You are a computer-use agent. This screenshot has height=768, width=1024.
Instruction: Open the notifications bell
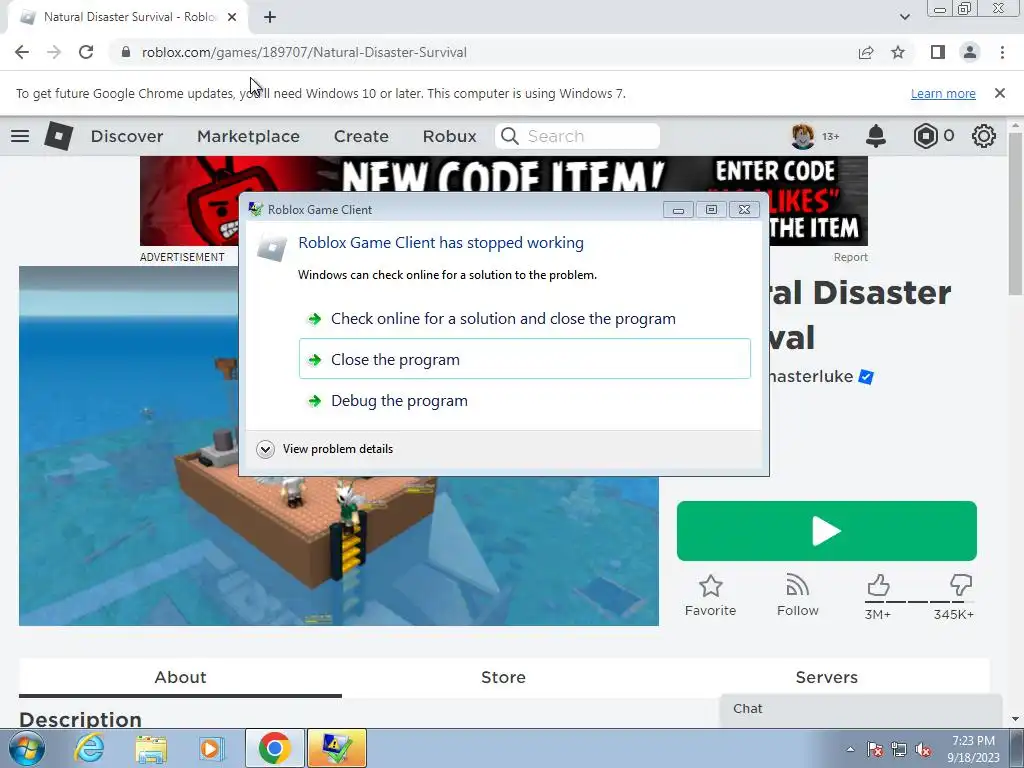(x=876, y=136)
